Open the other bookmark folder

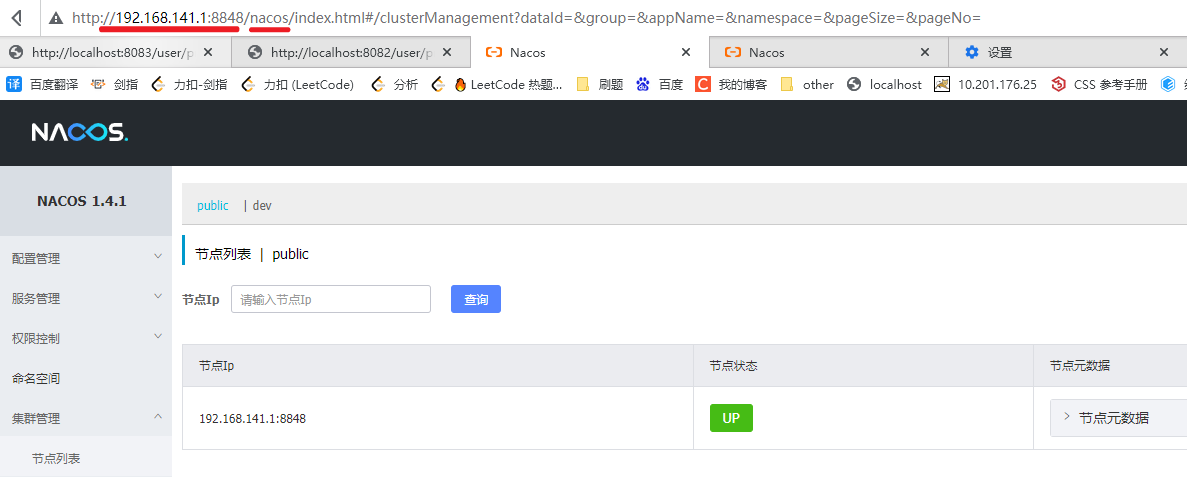(x=807, y=84)
